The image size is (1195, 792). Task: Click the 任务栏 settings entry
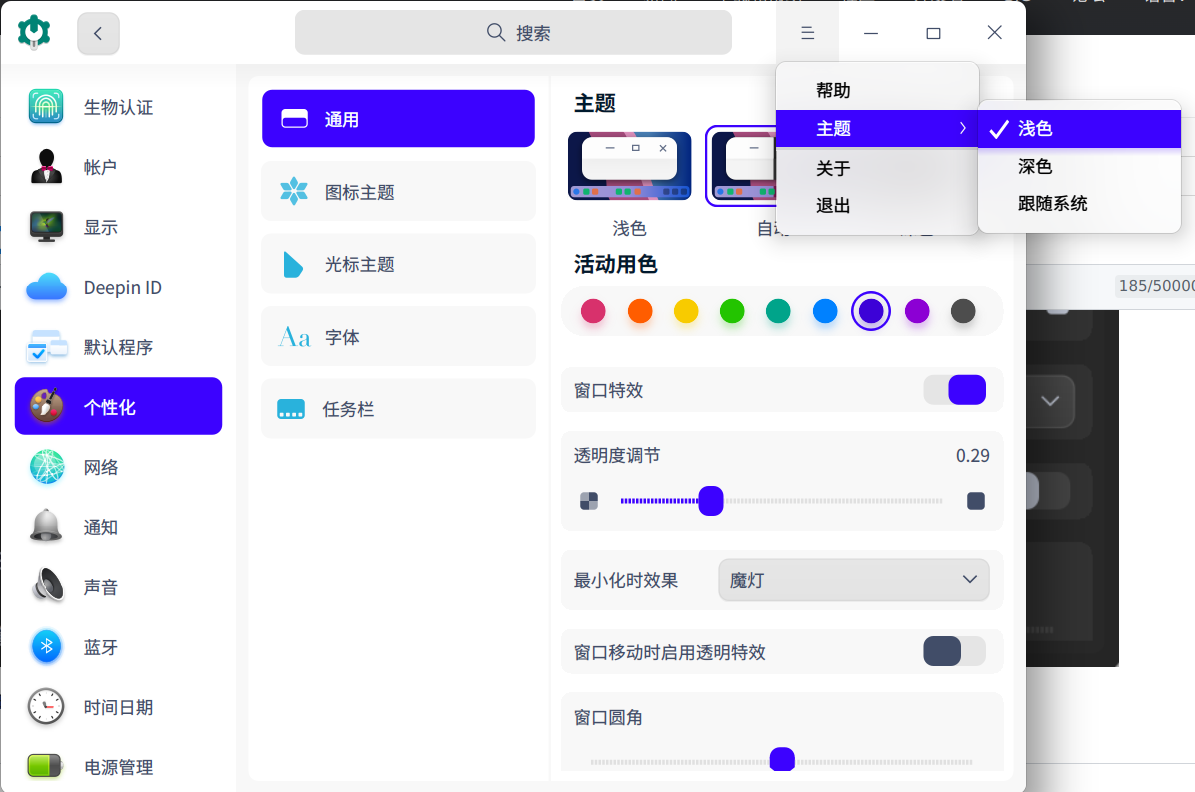(398, 408)
